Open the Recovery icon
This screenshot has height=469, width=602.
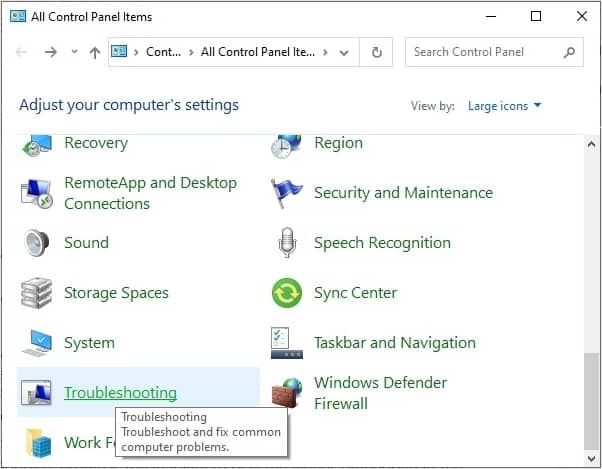coord(36,146)
